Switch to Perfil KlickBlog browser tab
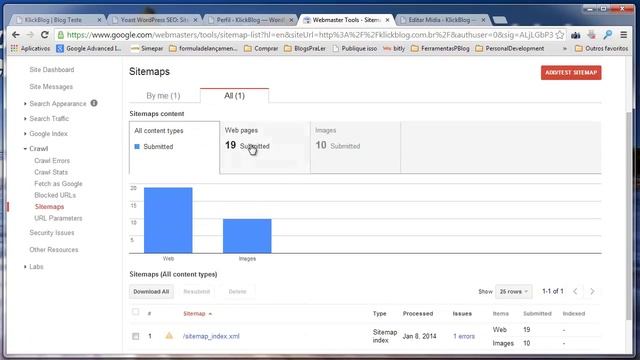 (x=250, y=20)
